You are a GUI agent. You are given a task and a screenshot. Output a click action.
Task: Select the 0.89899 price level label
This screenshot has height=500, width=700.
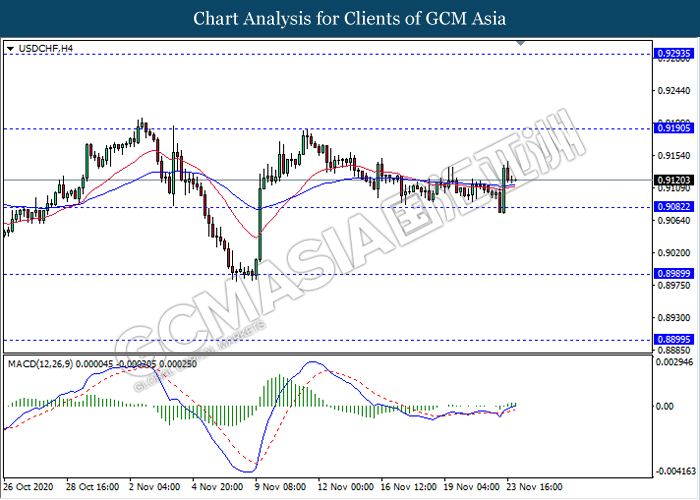click(x=674, y=274)
